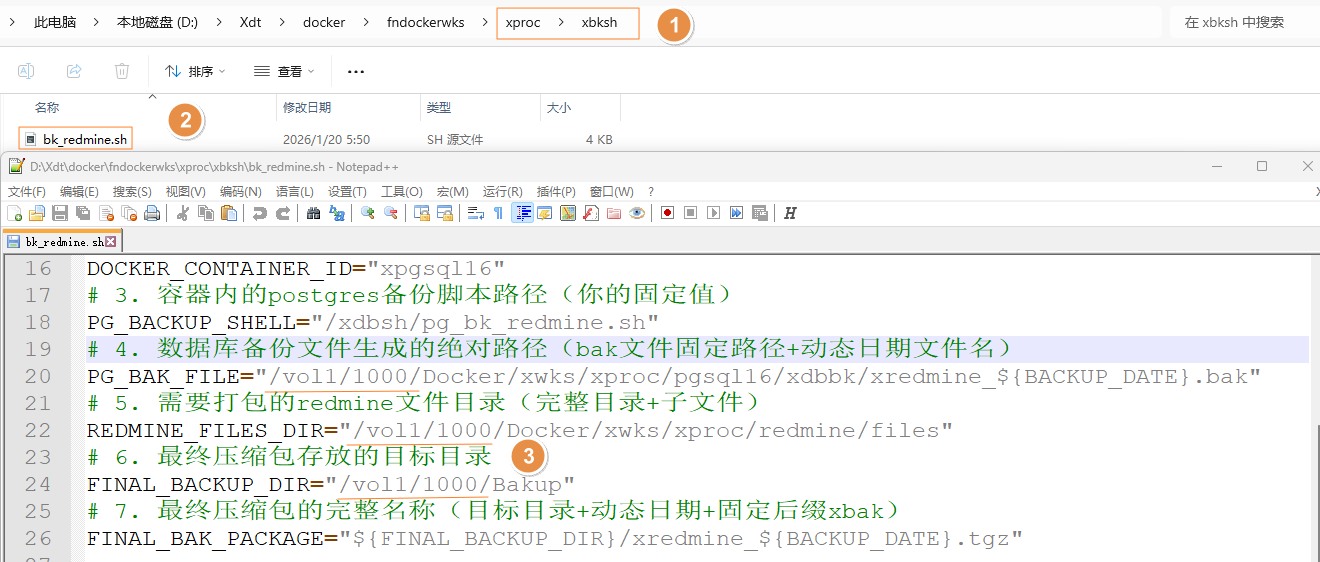
Task: Click the Close document toolbar icon
Action: tap(106, 213)
